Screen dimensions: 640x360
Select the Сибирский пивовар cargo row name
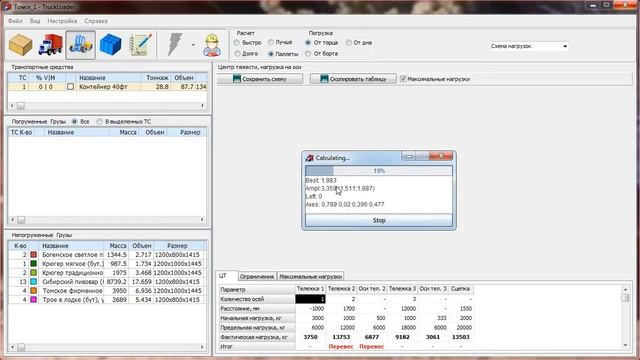[73, 282]
